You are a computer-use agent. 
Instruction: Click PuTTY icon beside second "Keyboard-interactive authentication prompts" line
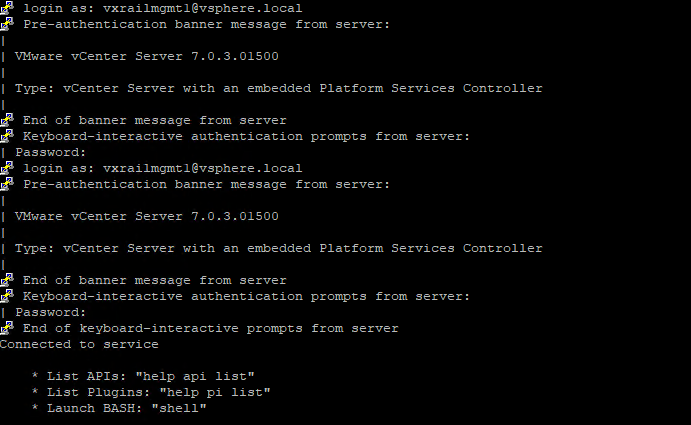tap(6, 296)
